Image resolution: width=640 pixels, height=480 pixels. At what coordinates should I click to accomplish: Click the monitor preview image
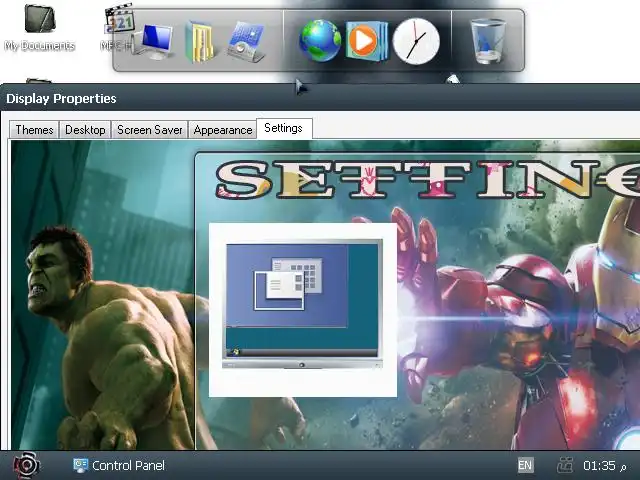click(302, 304)
